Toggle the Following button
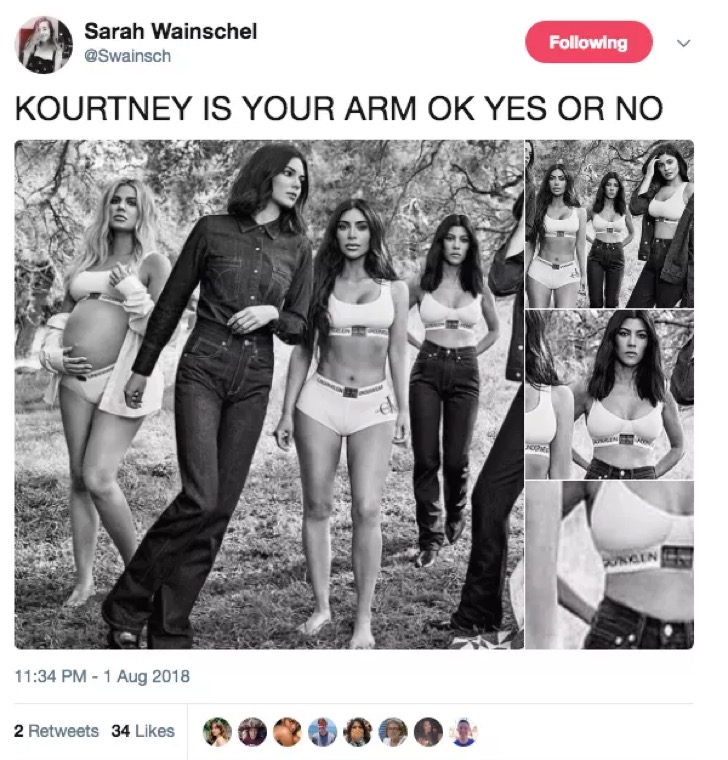 click(x=588, y=42)
